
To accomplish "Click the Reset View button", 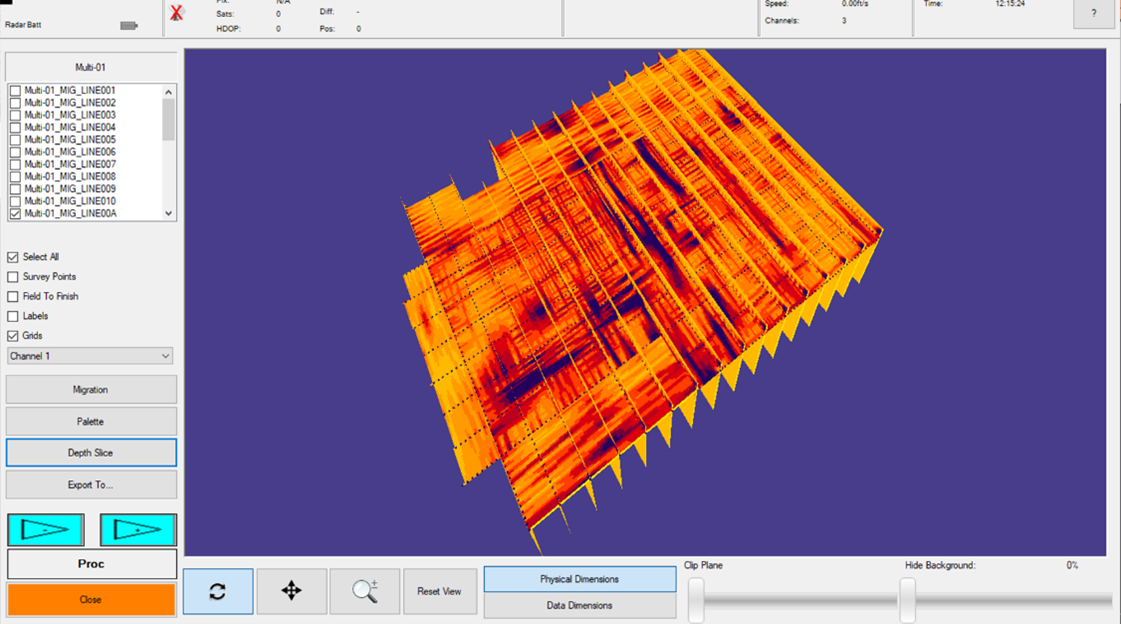I will [440, 591].
